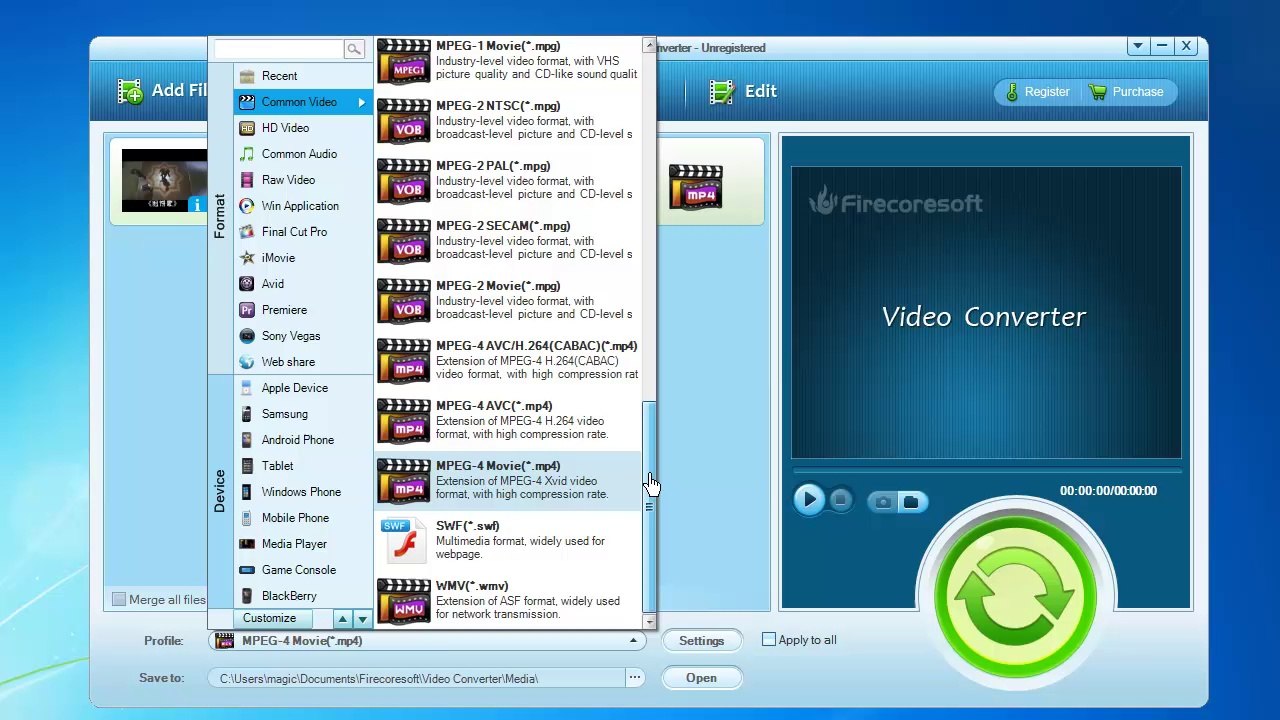This screenshot has height=720, width=1280.
Task: Click the BlackBerry device icon
Action: pyautogui.click(x=247, y=596)
